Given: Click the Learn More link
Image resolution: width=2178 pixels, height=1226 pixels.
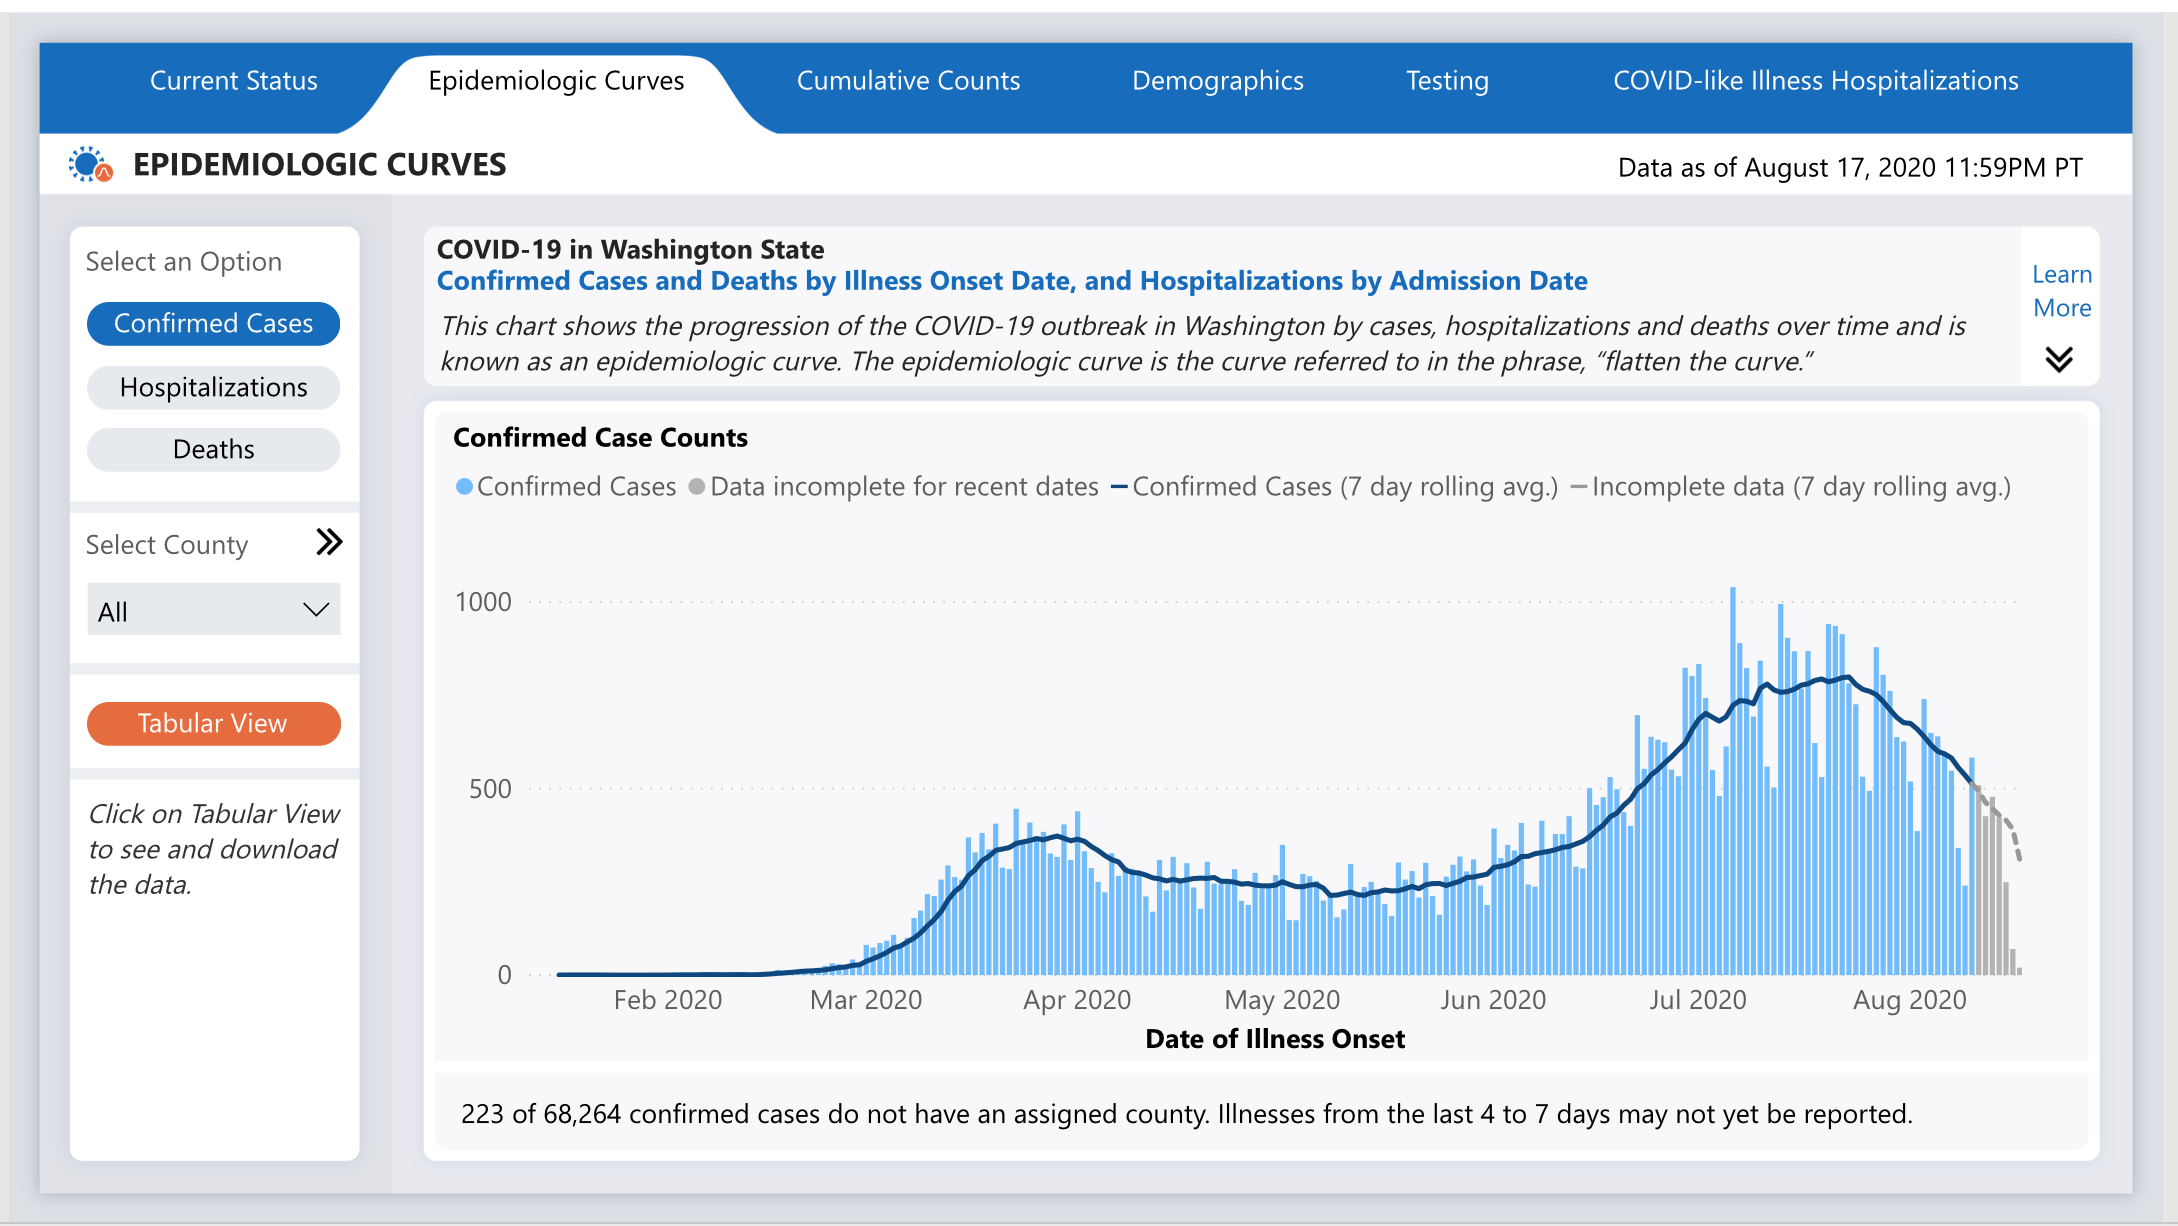Looking at the screenshot, I should click(x=2061, y=291).
